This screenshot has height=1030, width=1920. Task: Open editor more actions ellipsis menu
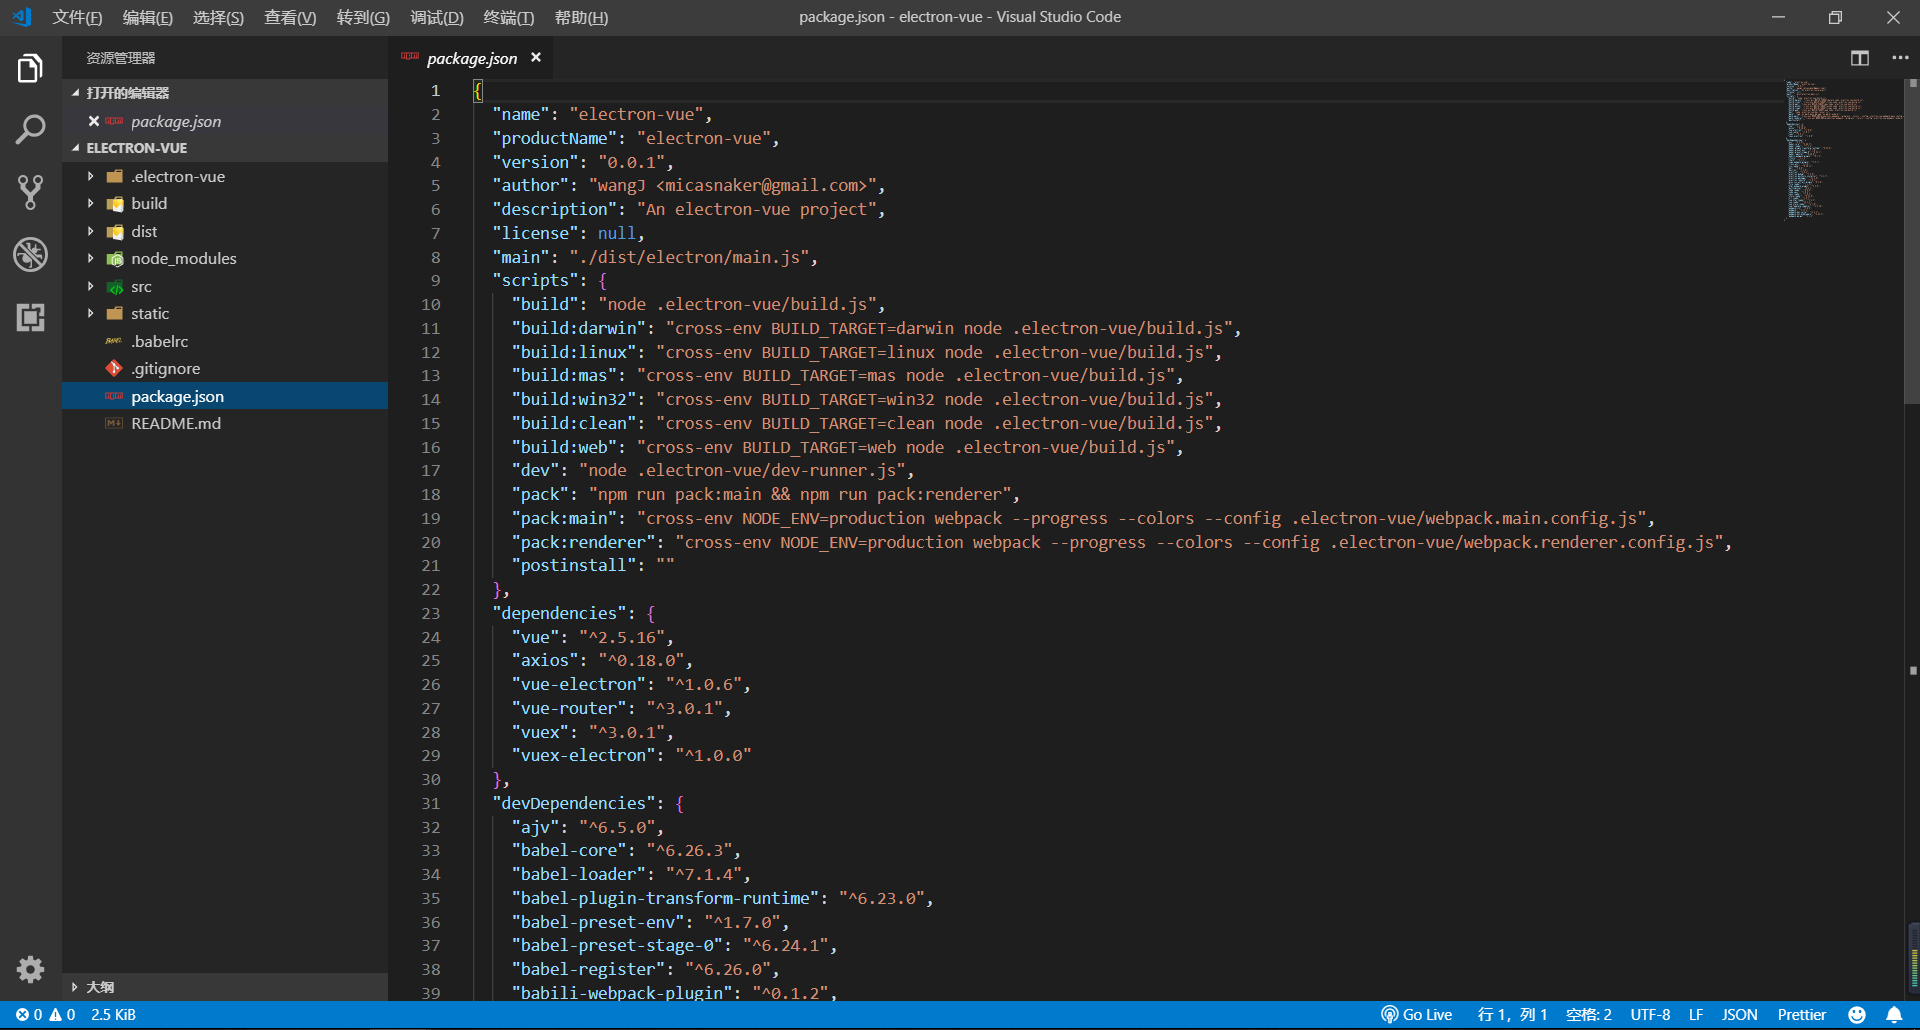coord(1900,58)
